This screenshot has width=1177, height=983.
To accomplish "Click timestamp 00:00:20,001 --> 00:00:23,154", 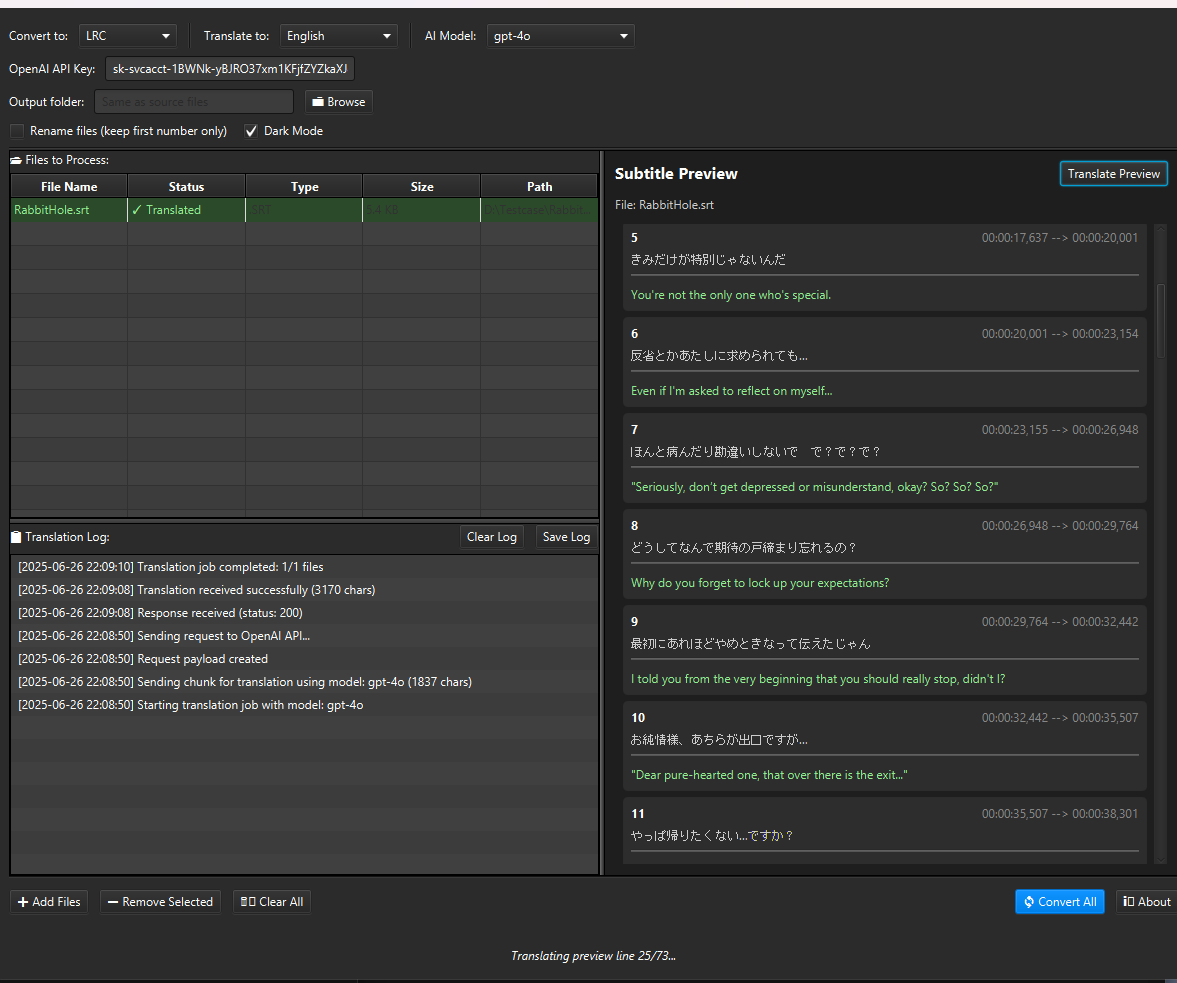I will [x=1059, y=334].
